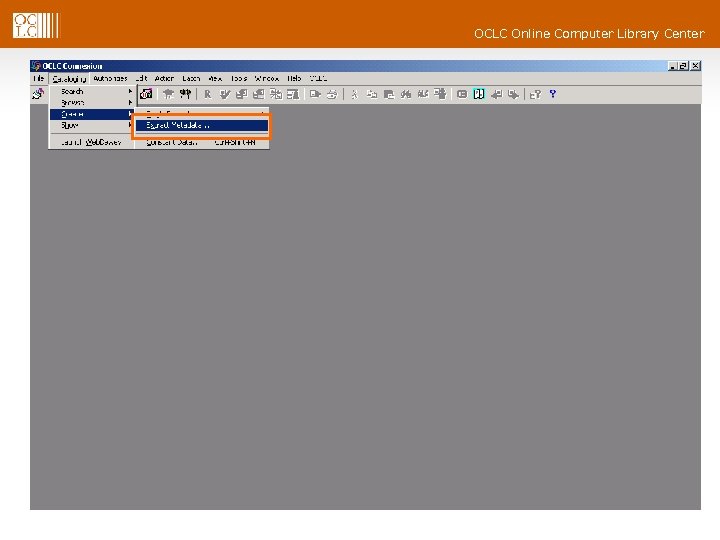
Task: Expand the Single Record submenu arrow
Action: (x=263, y=113)
